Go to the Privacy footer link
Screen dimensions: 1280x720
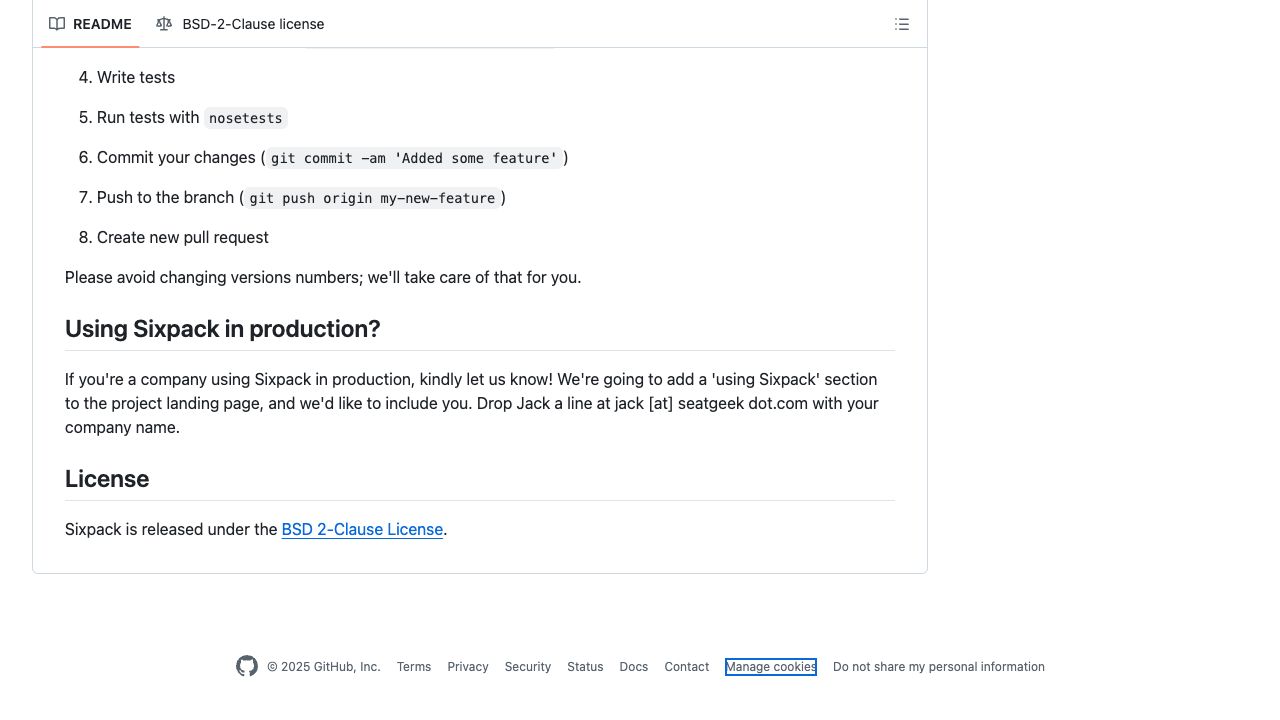(468, 667)
